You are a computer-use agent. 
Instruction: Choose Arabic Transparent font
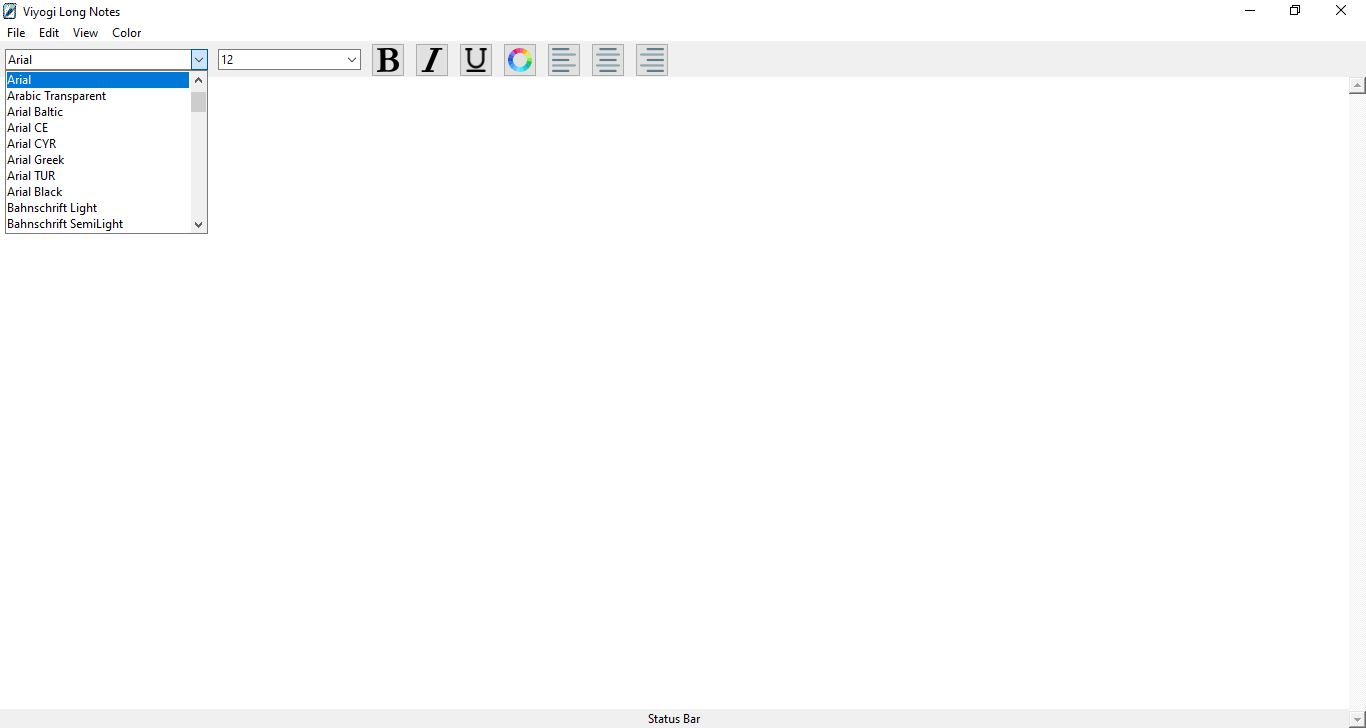point(98,96)
